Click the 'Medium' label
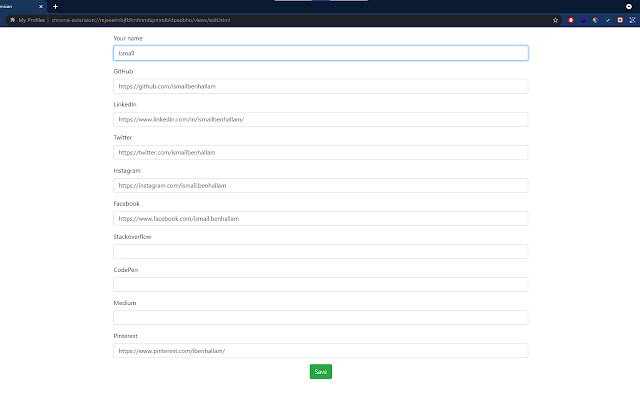 125,303
